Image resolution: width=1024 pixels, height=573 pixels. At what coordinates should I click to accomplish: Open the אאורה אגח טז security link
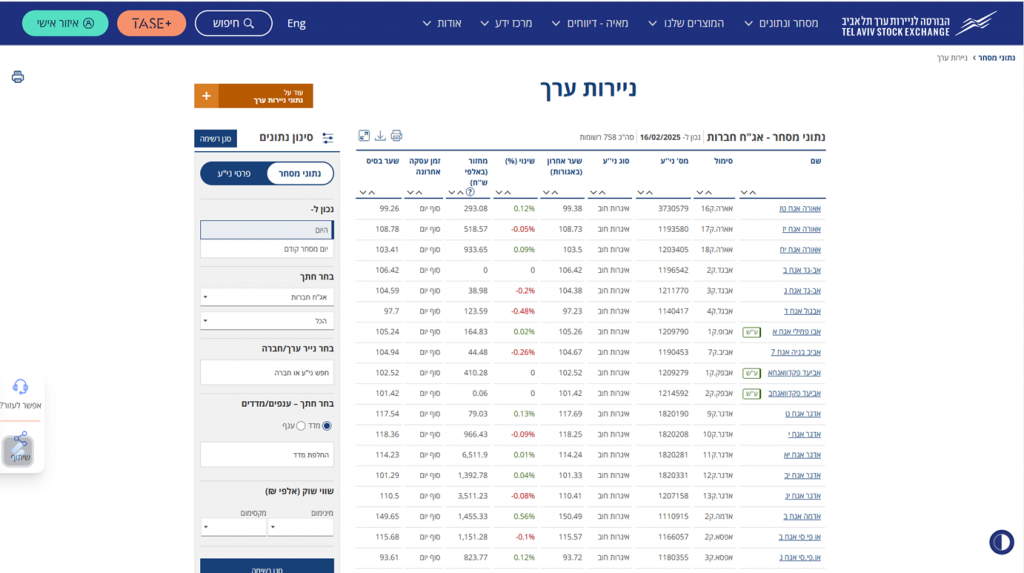click(x=799, y=208)
